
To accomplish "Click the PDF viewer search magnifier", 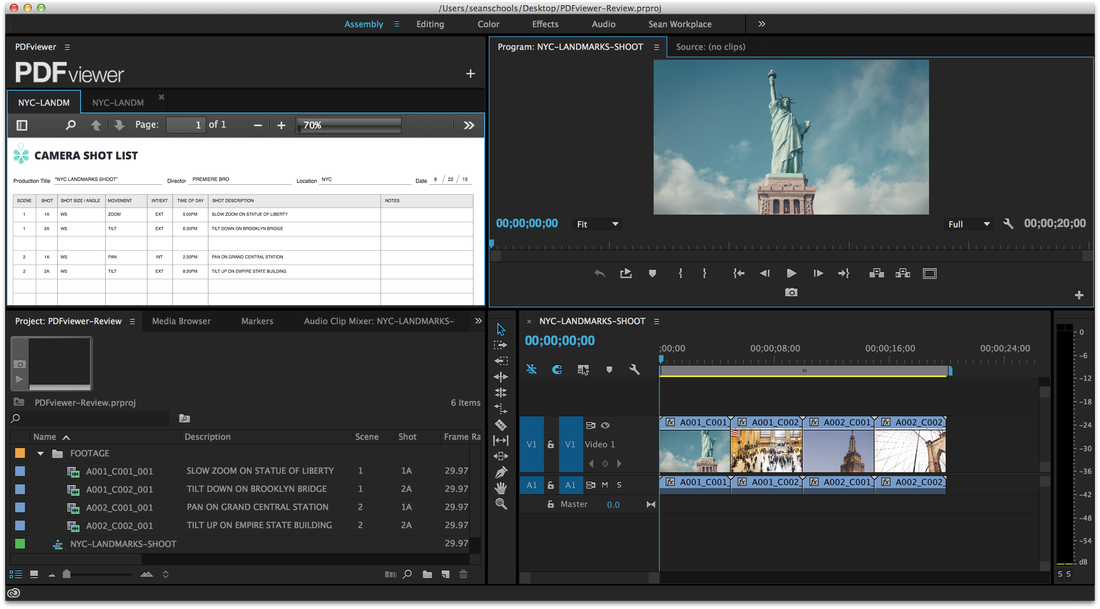I will pos(70,125).
